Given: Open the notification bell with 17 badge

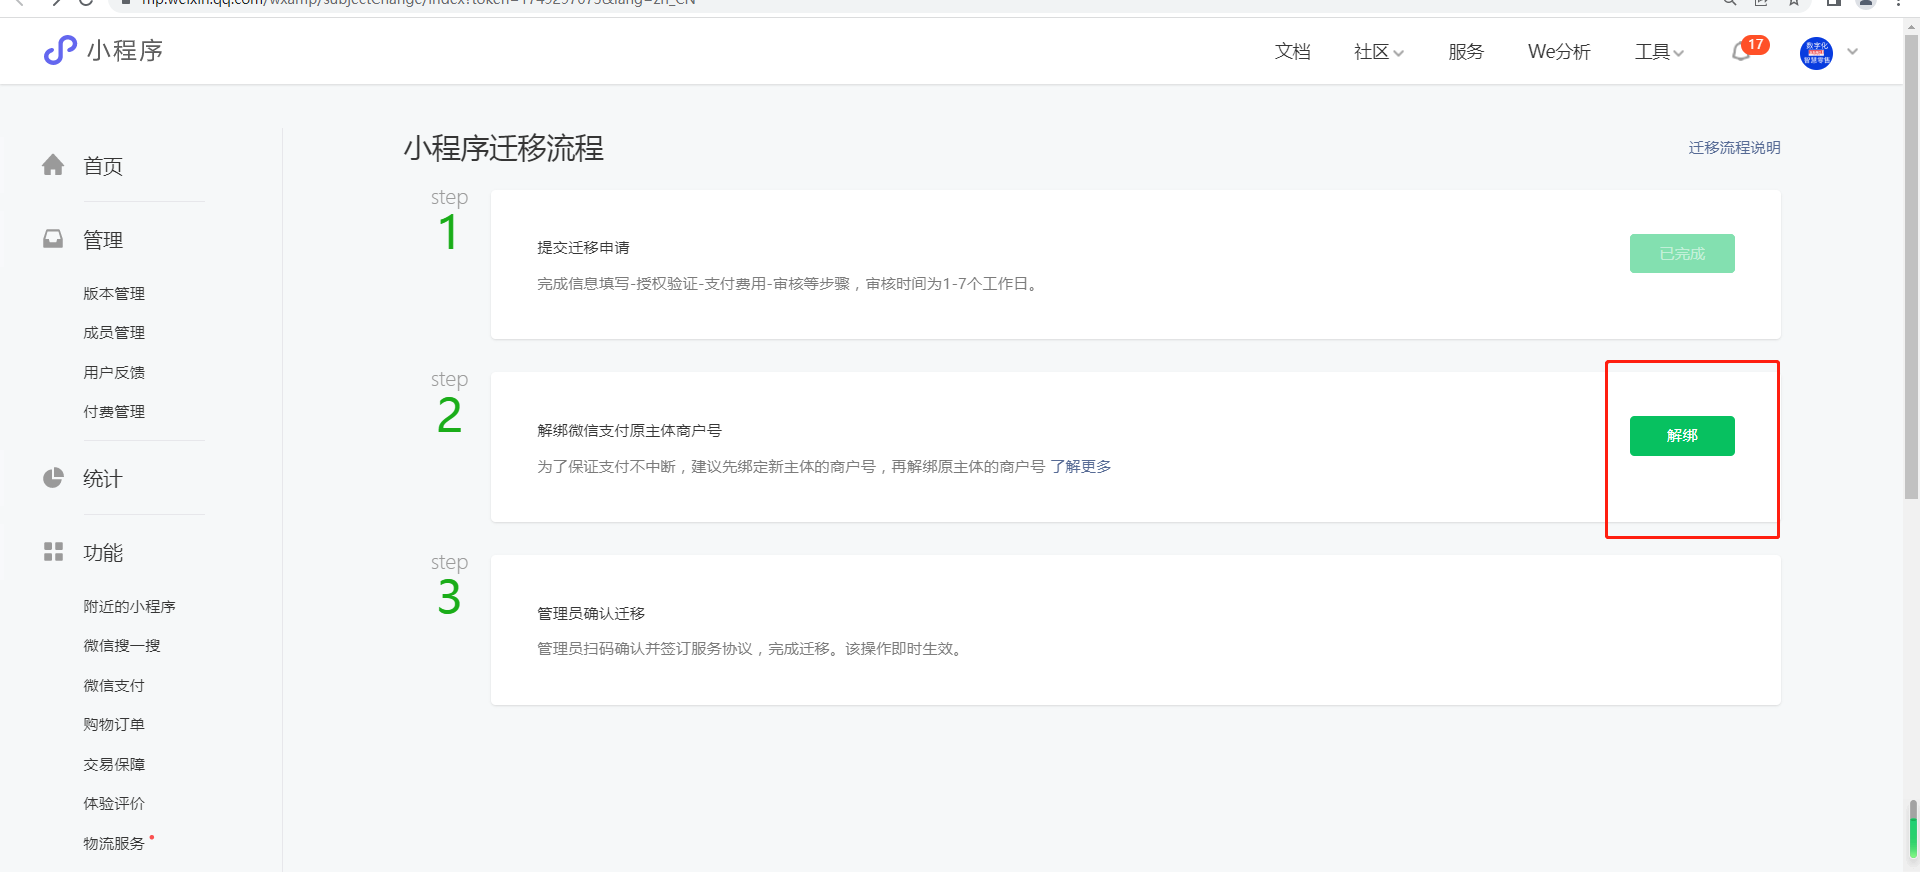Looking at the screenshot, I should (1742, 52).
